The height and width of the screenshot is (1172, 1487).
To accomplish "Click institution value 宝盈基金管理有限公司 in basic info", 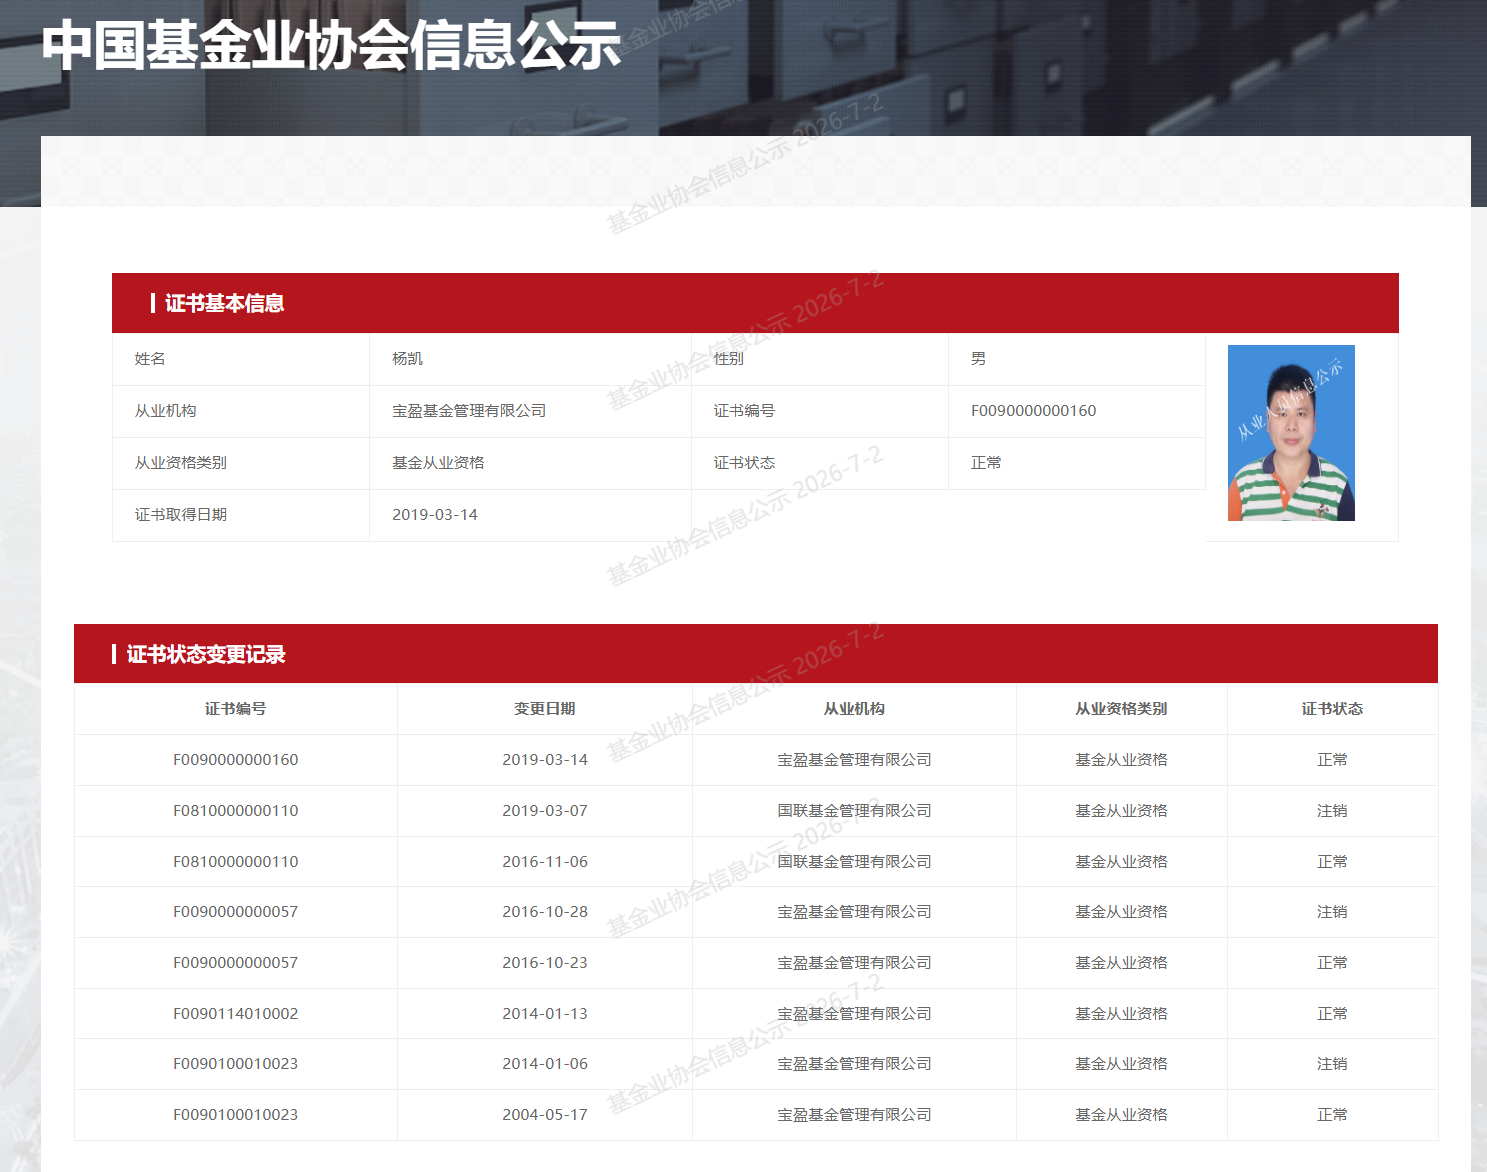I will click(469, 411).
